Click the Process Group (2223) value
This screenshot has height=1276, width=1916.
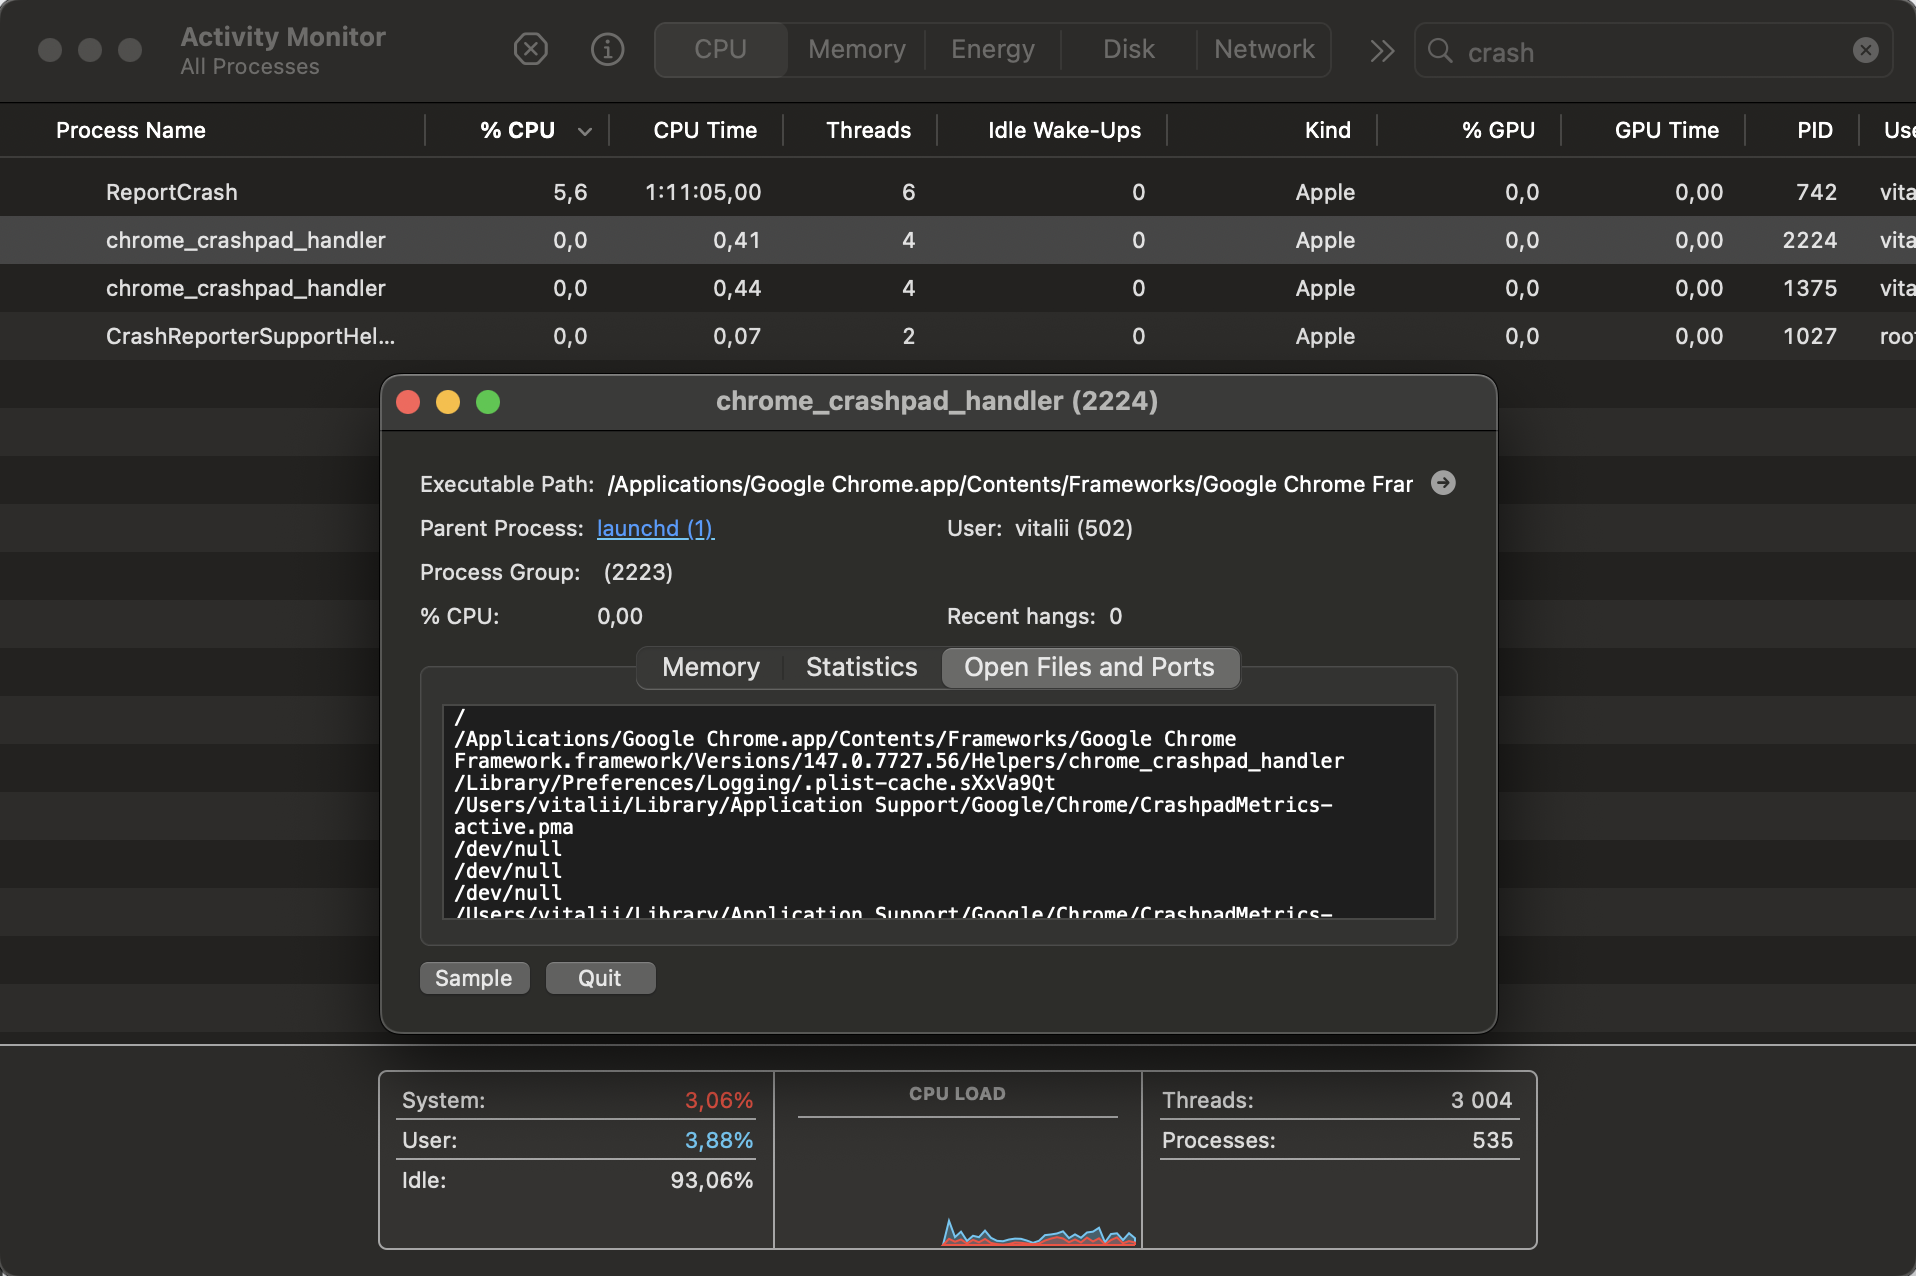point(638,572)
